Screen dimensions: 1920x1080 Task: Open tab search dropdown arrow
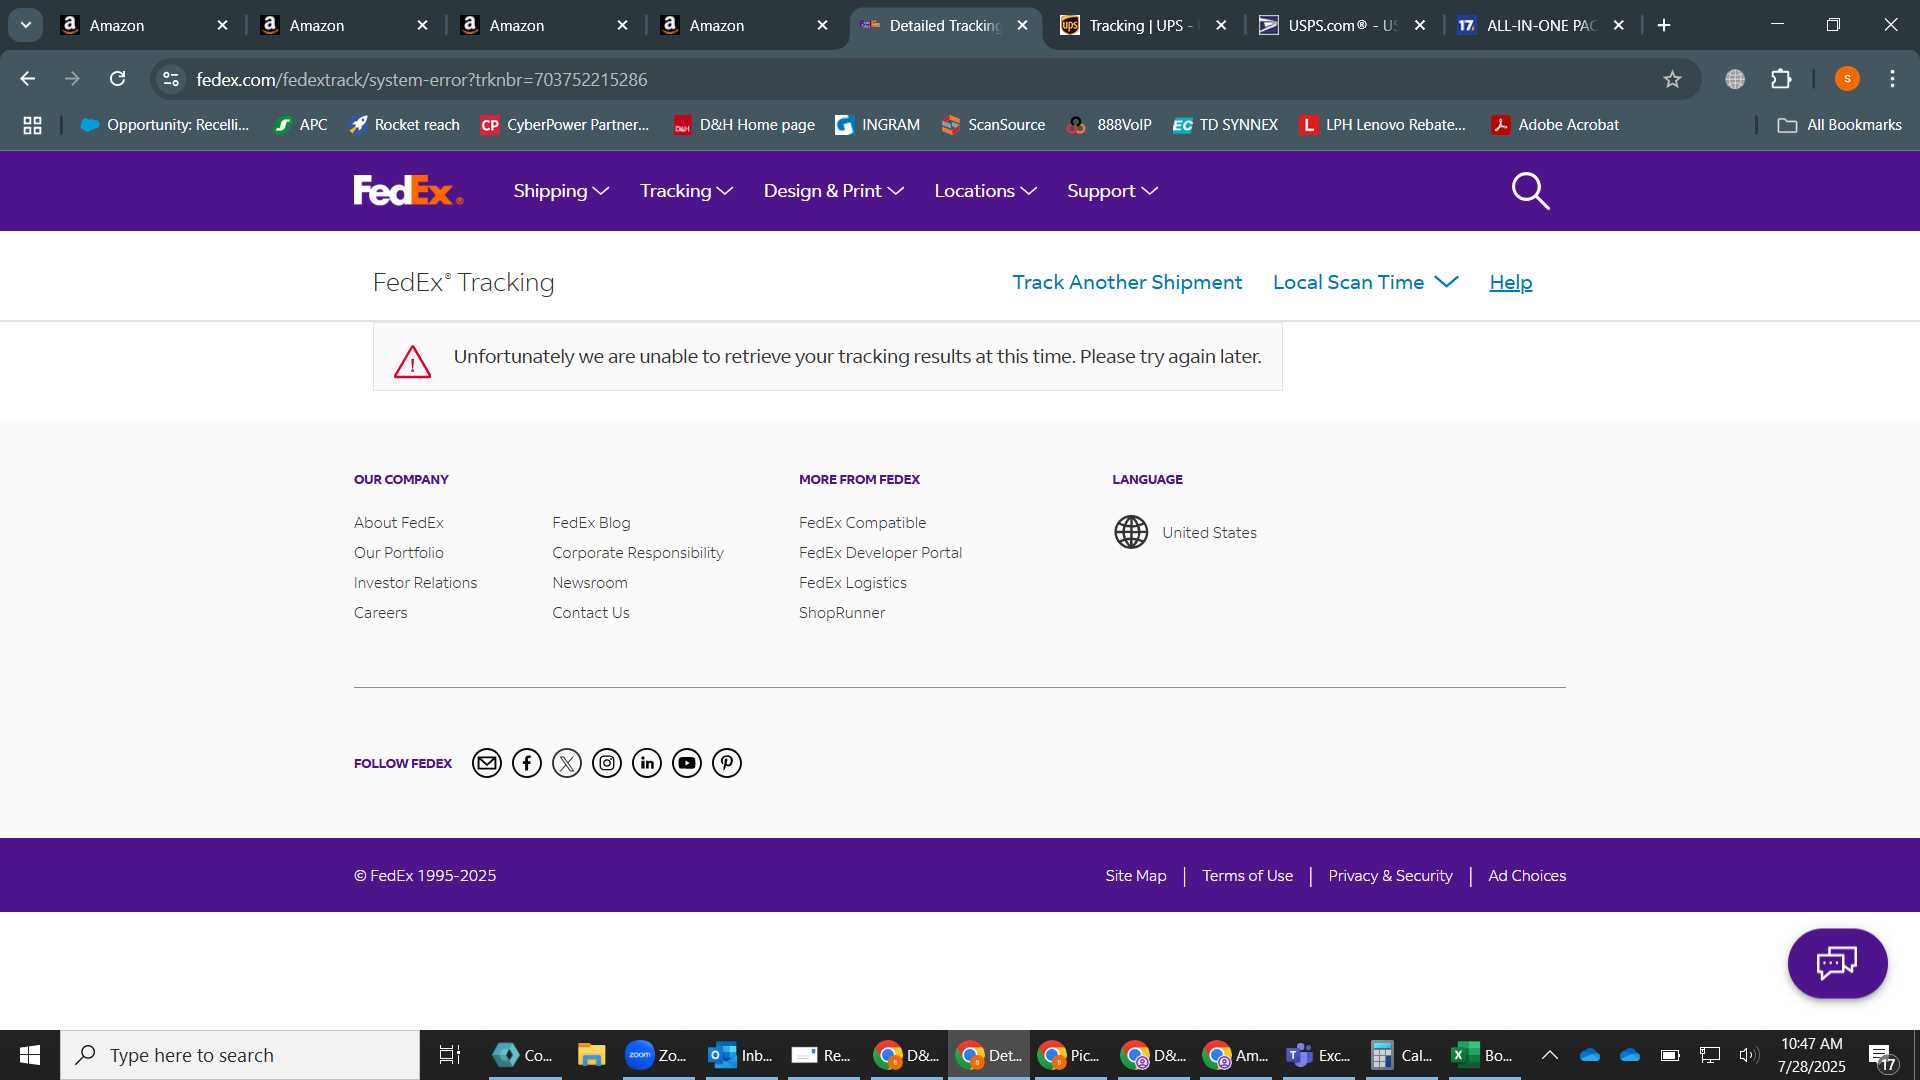pos(26,25)
